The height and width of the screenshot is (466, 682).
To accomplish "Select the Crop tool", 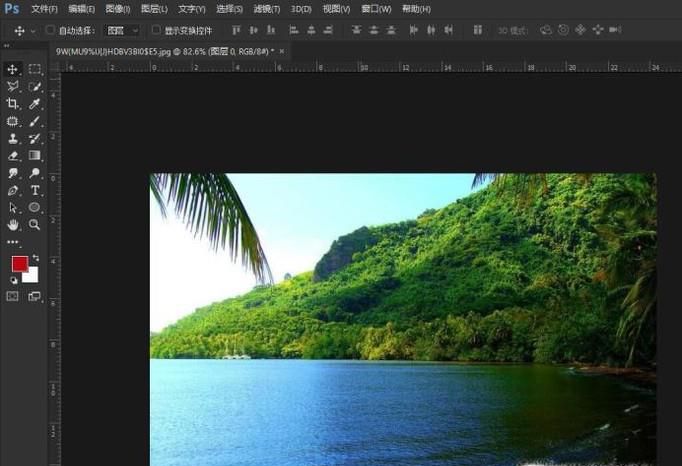I will 13,104.
